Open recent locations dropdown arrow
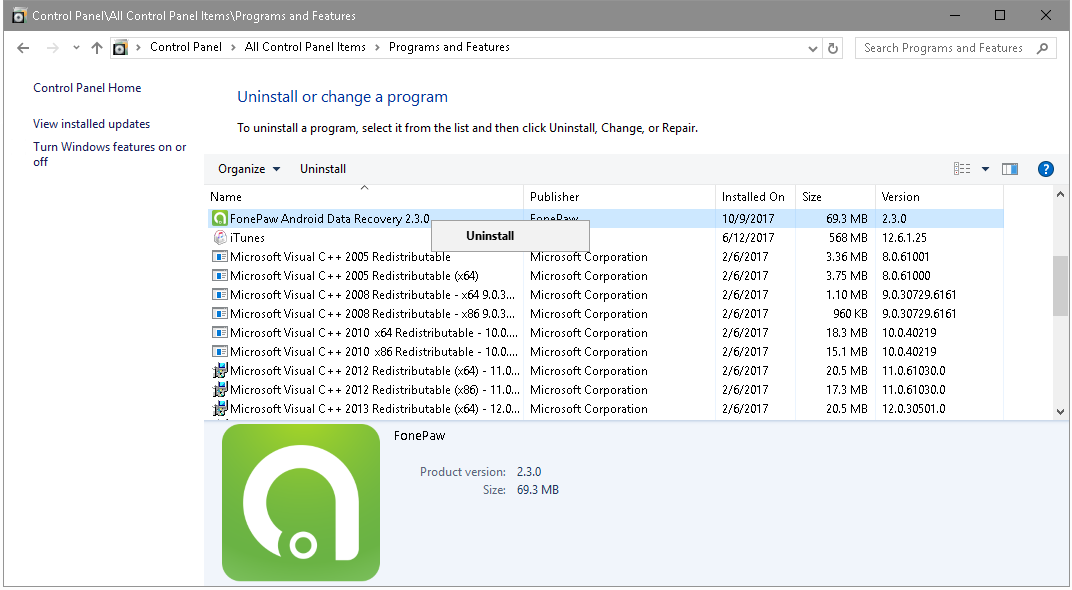This screenshot has height=590, width=1072. [x=76, y=48]
